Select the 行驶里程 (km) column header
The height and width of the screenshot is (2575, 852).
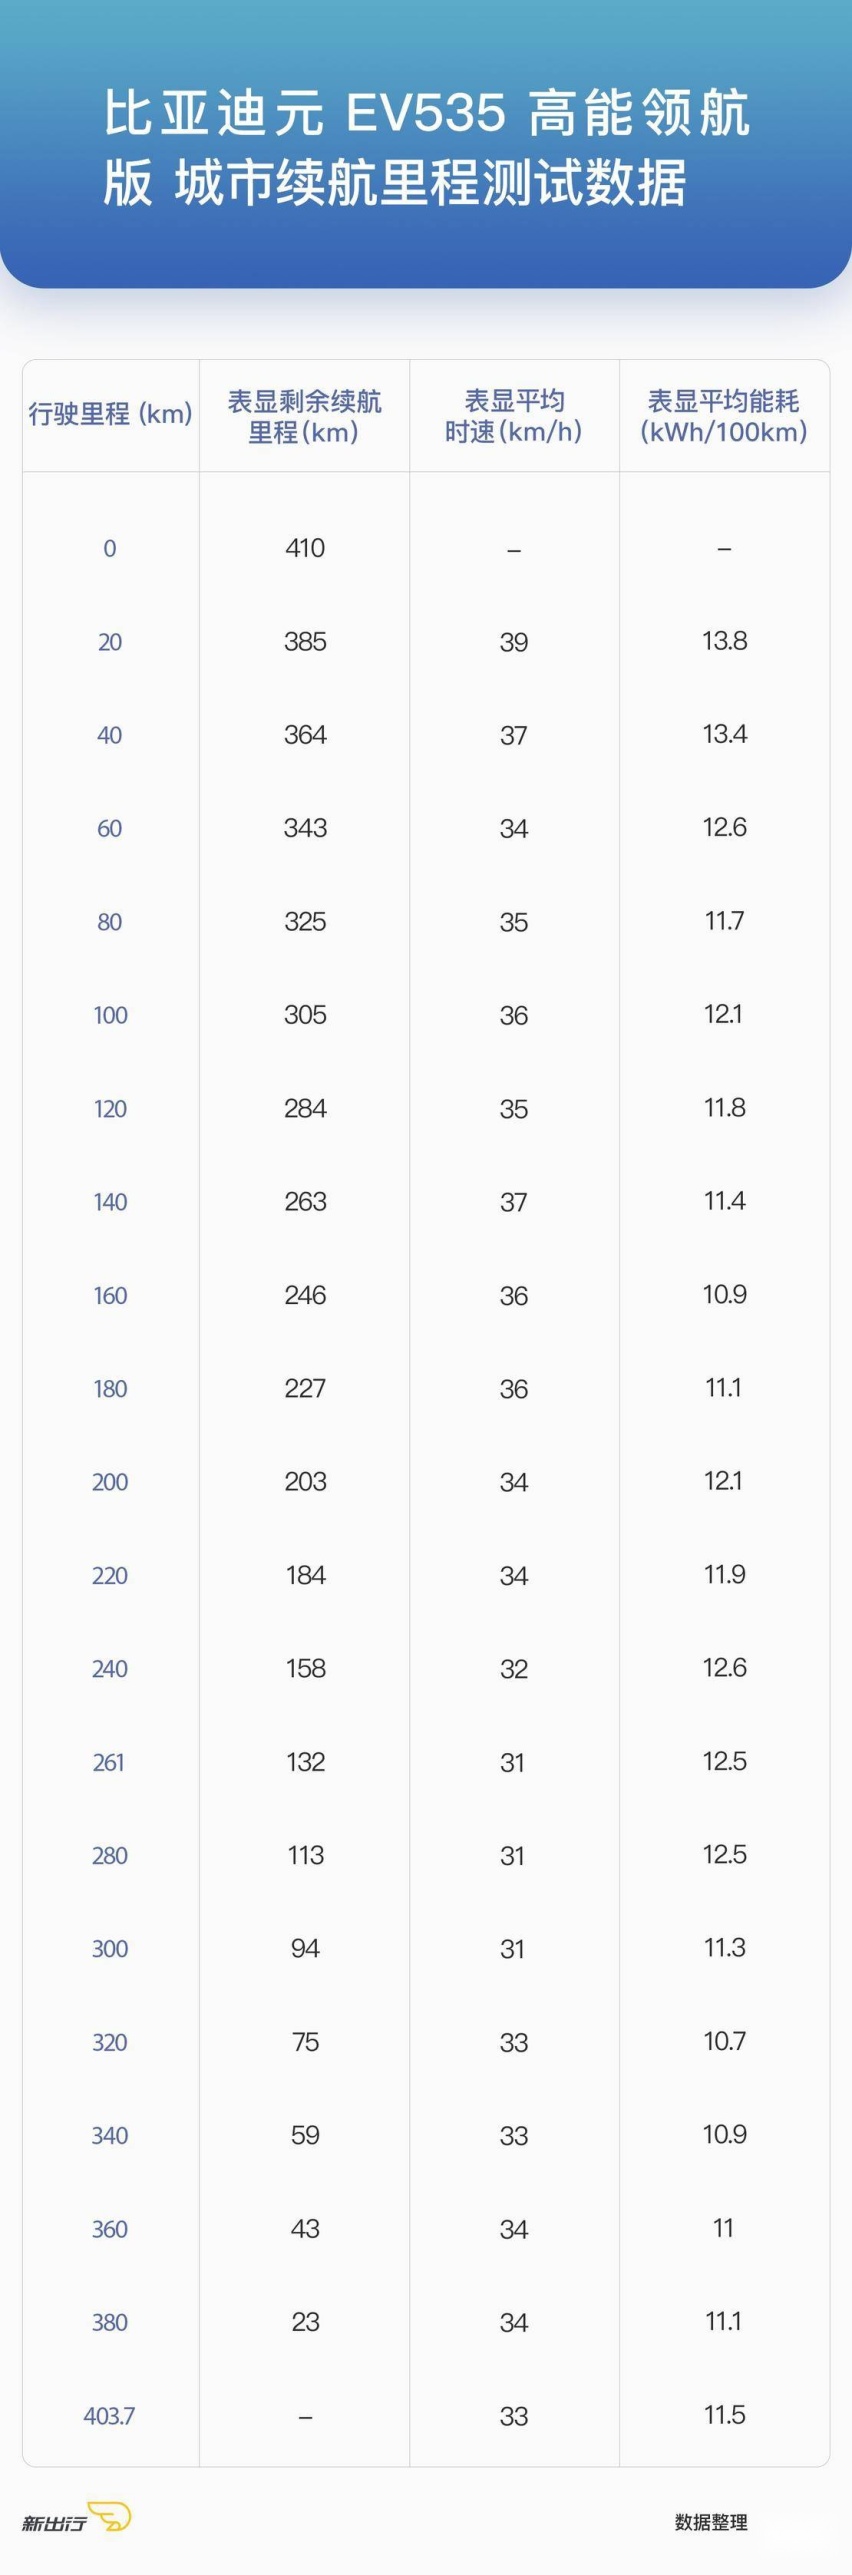(x=110, y=414)
